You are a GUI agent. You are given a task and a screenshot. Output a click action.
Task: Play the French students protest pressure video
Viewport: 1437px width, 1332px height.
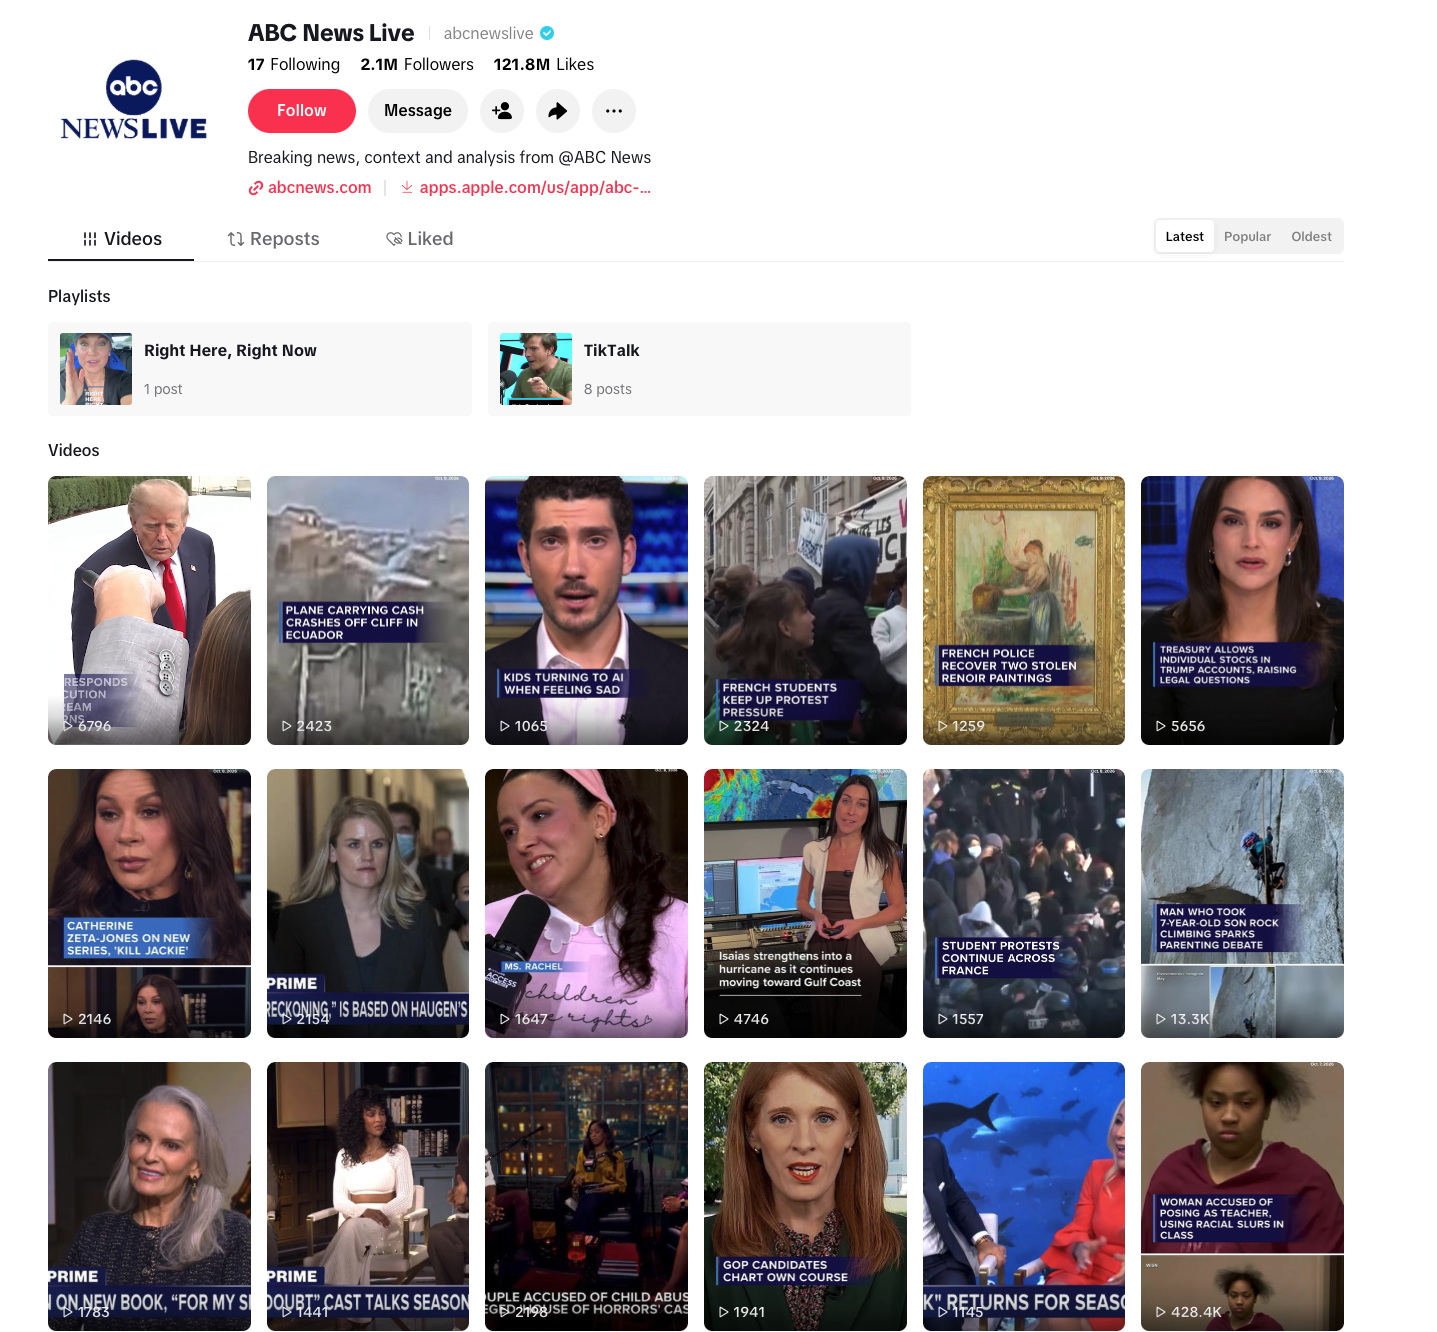805,610
